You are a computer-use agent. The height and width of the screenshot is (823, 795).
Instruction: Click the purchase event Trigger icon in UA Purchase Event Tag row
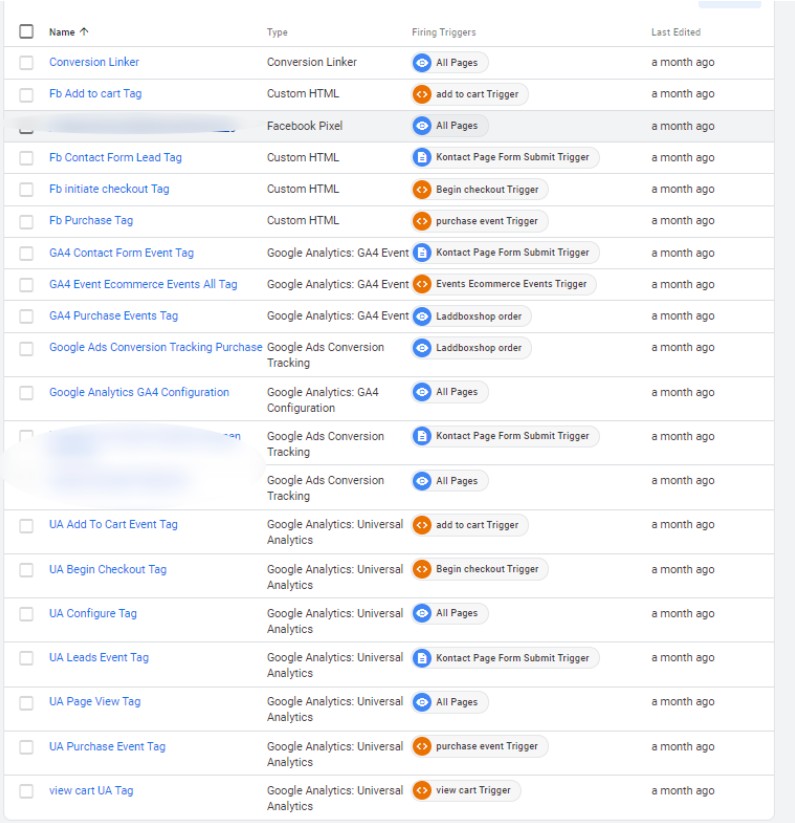(422, 746)
